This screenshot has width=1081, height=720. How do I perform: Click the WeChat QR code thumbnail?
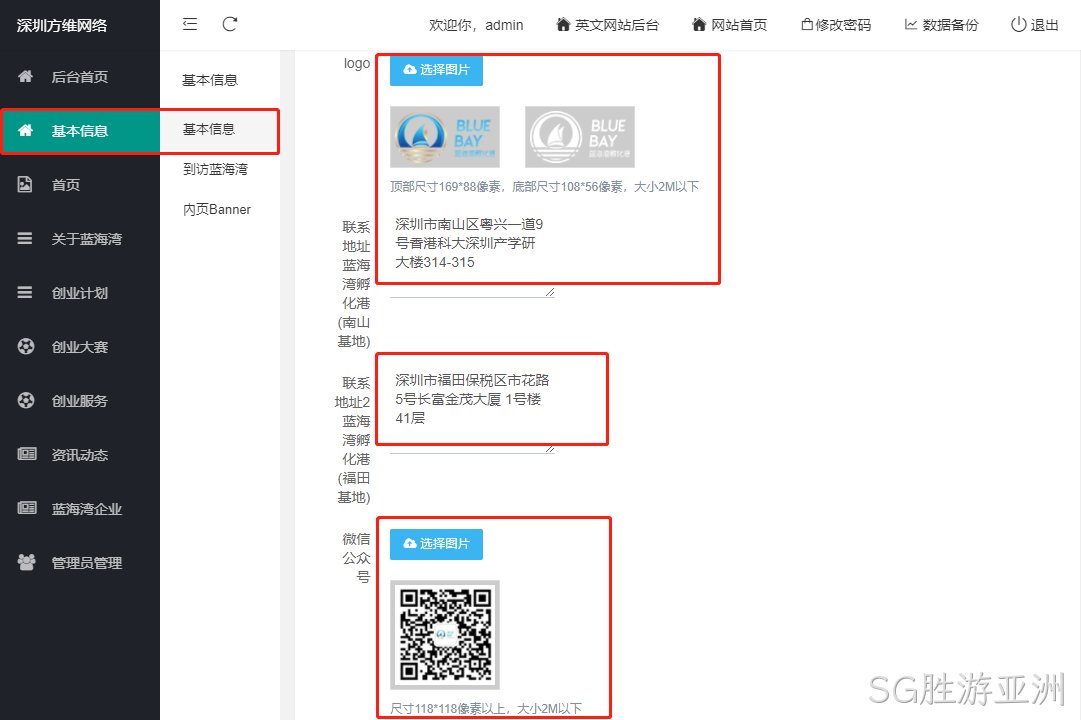(x=445, y=634)
